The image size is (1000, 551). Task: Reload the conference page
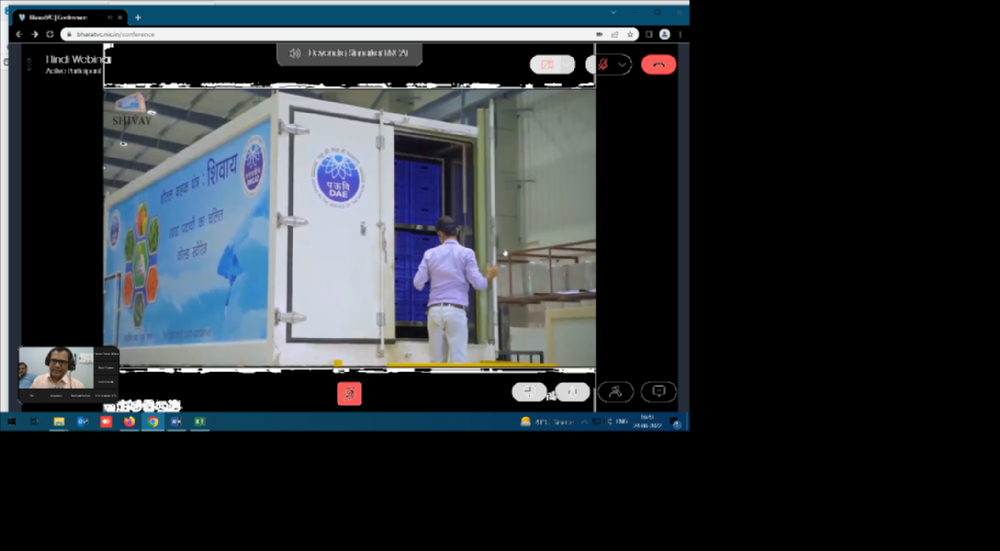tap(50, 34)
